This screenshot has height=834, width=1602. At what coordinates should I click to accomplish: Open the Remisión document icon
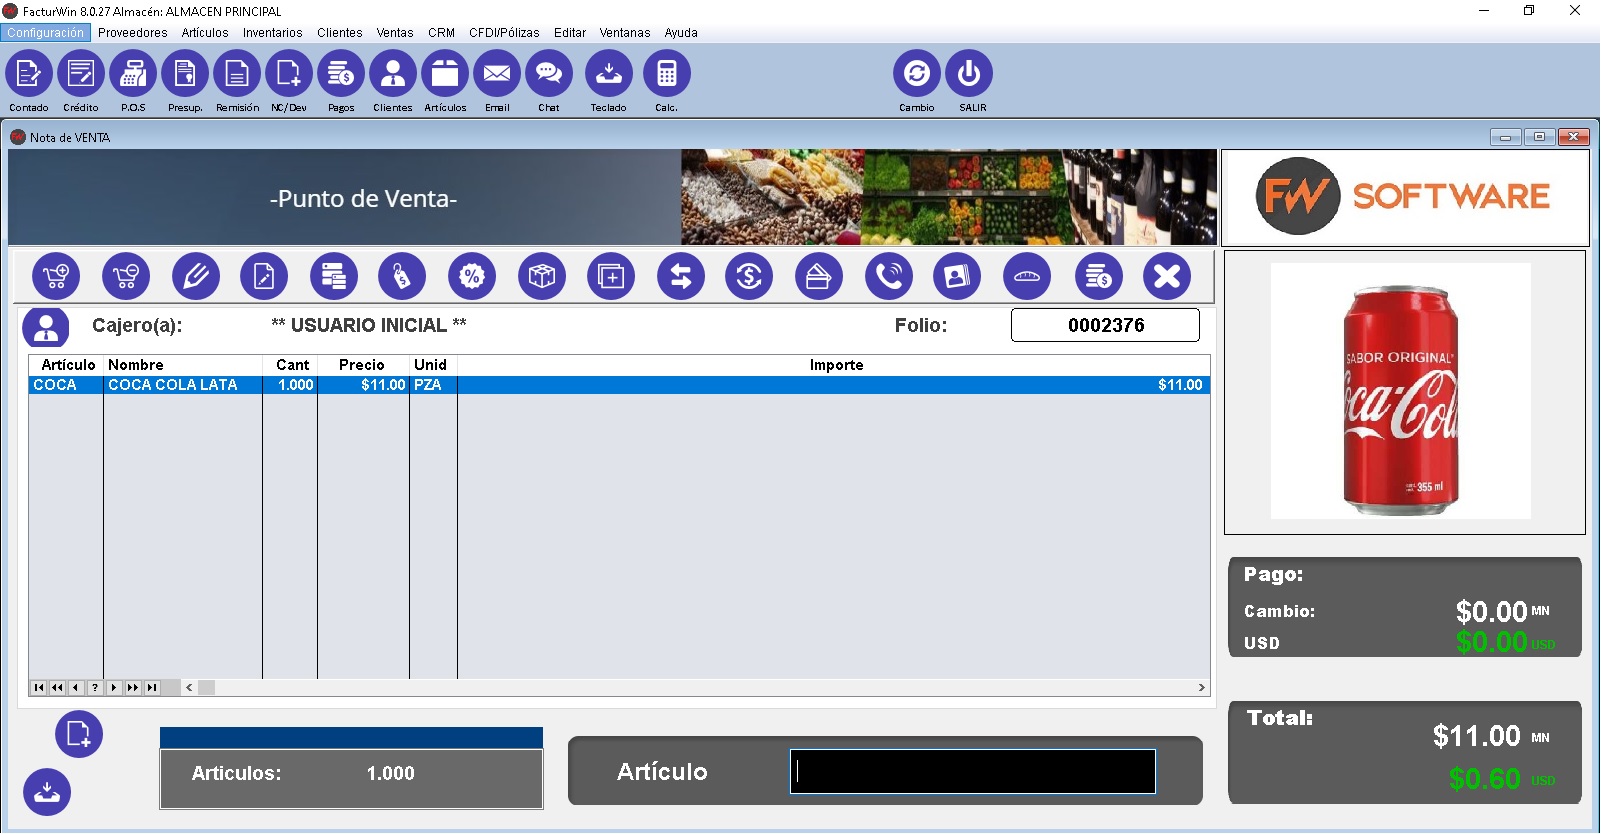[x=237, y=74]
